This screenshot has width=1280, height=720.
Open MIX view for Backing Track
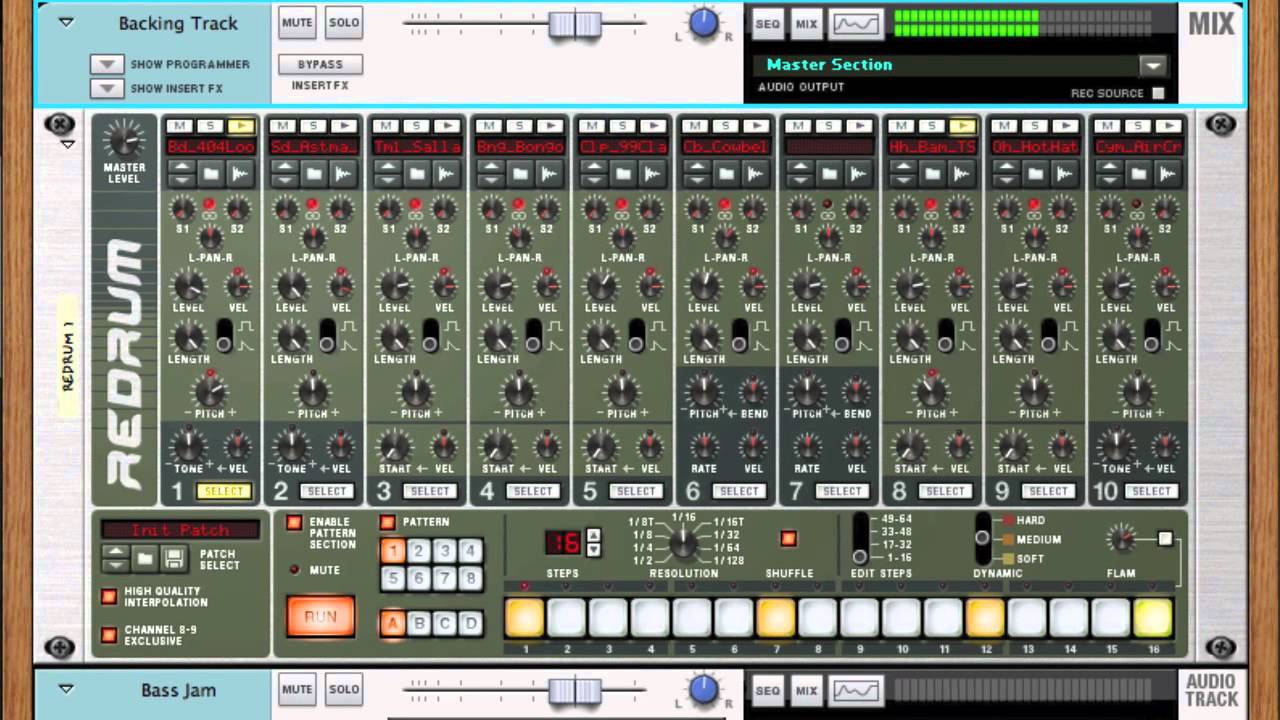806,23
